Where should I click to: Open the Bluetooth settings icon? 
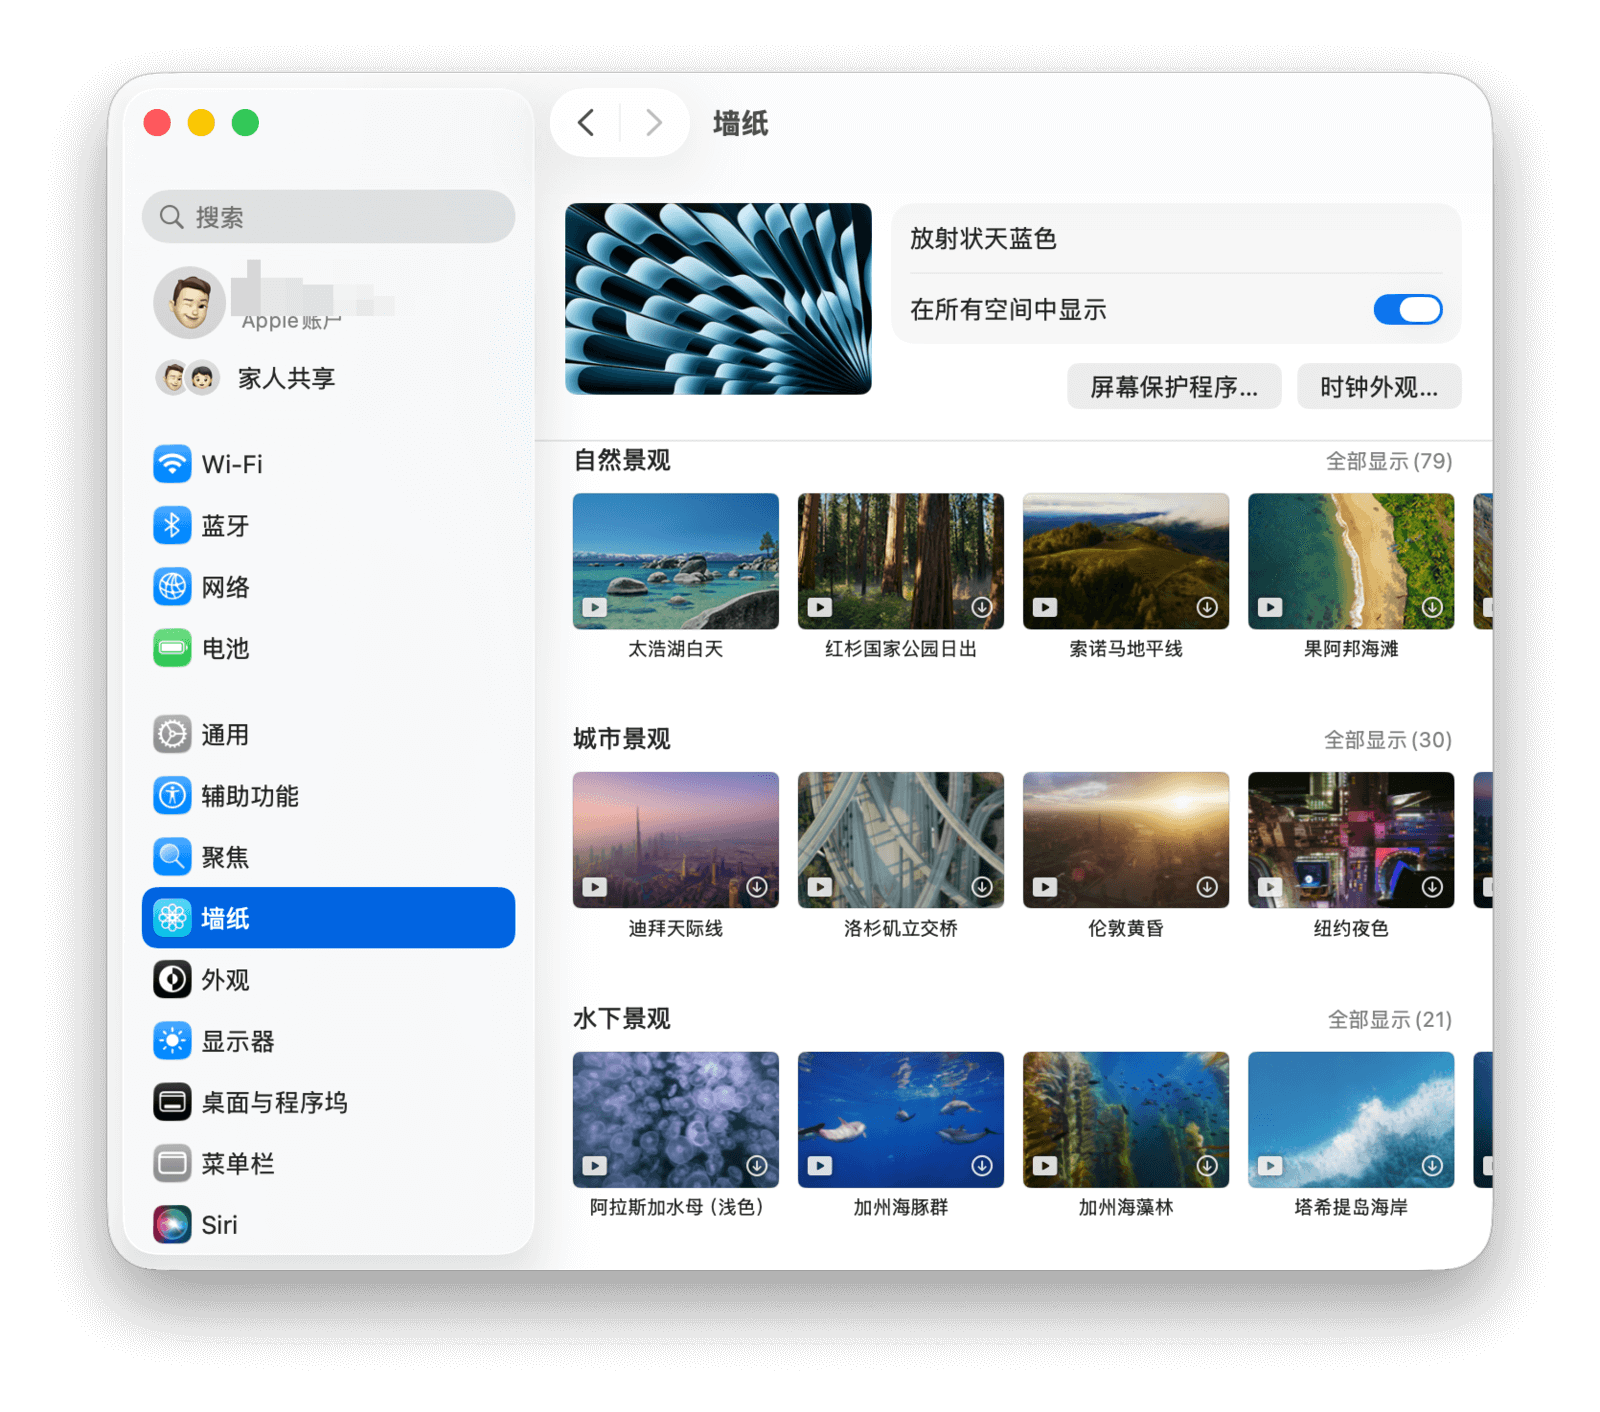click(172, 526)
